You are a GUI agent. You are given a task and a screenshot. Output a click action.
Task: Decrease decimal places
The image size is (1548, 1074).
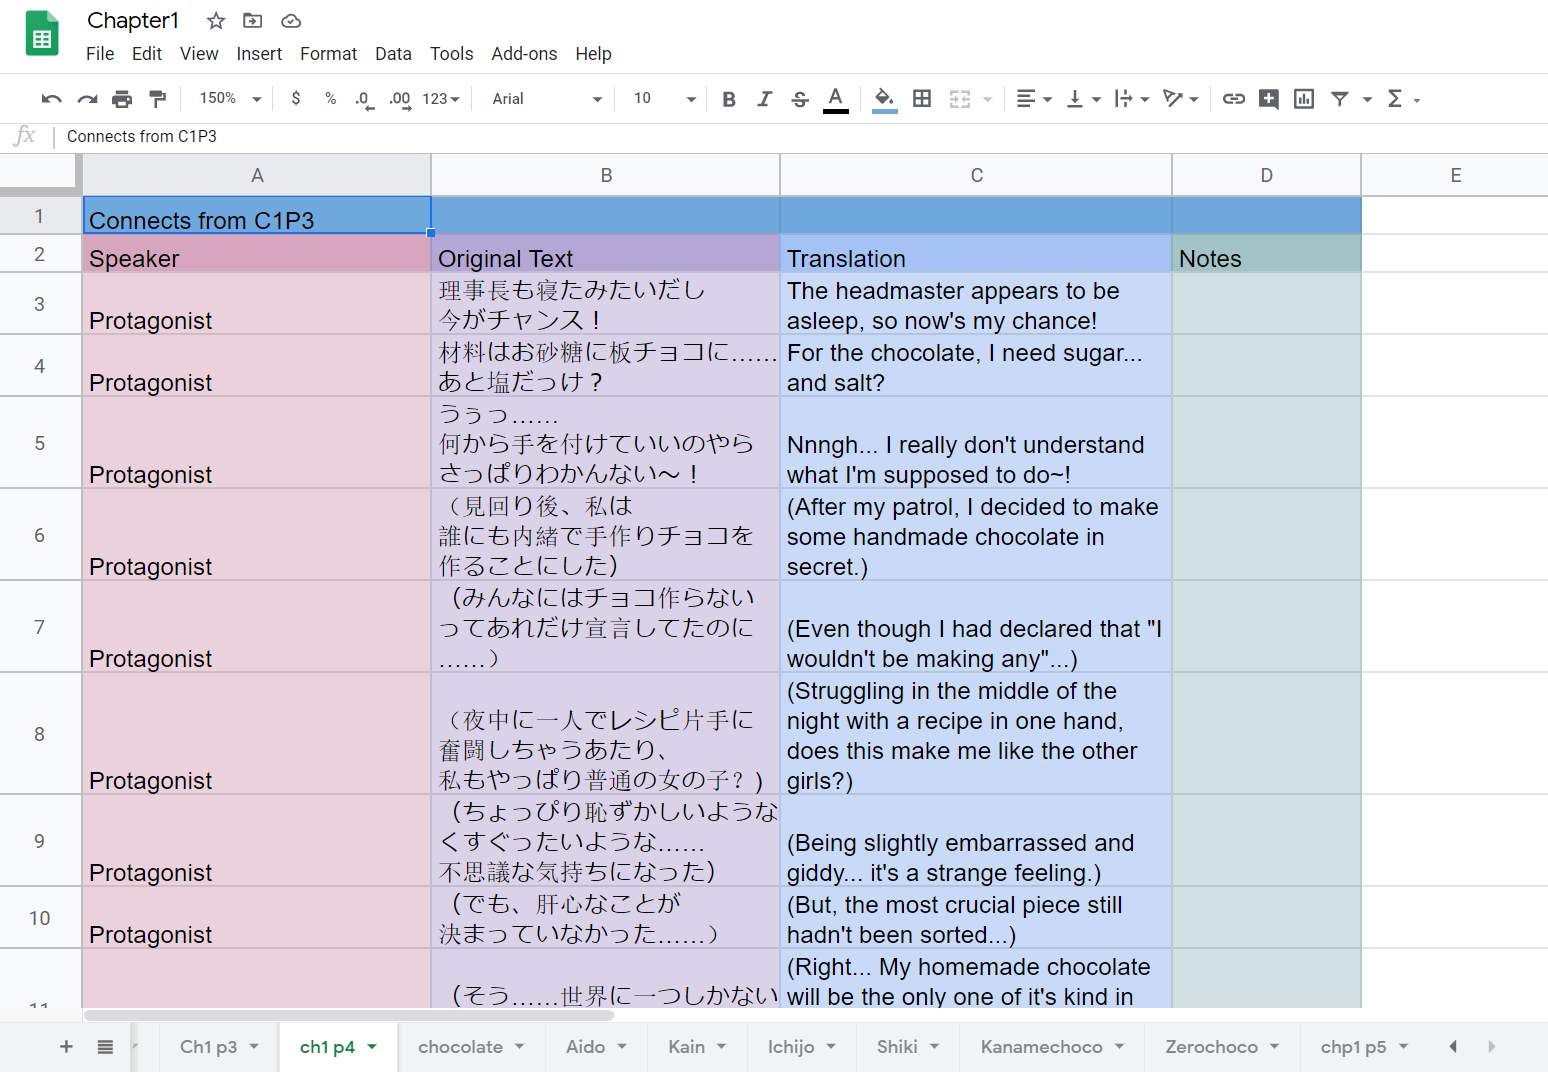[x=364, y=99]
